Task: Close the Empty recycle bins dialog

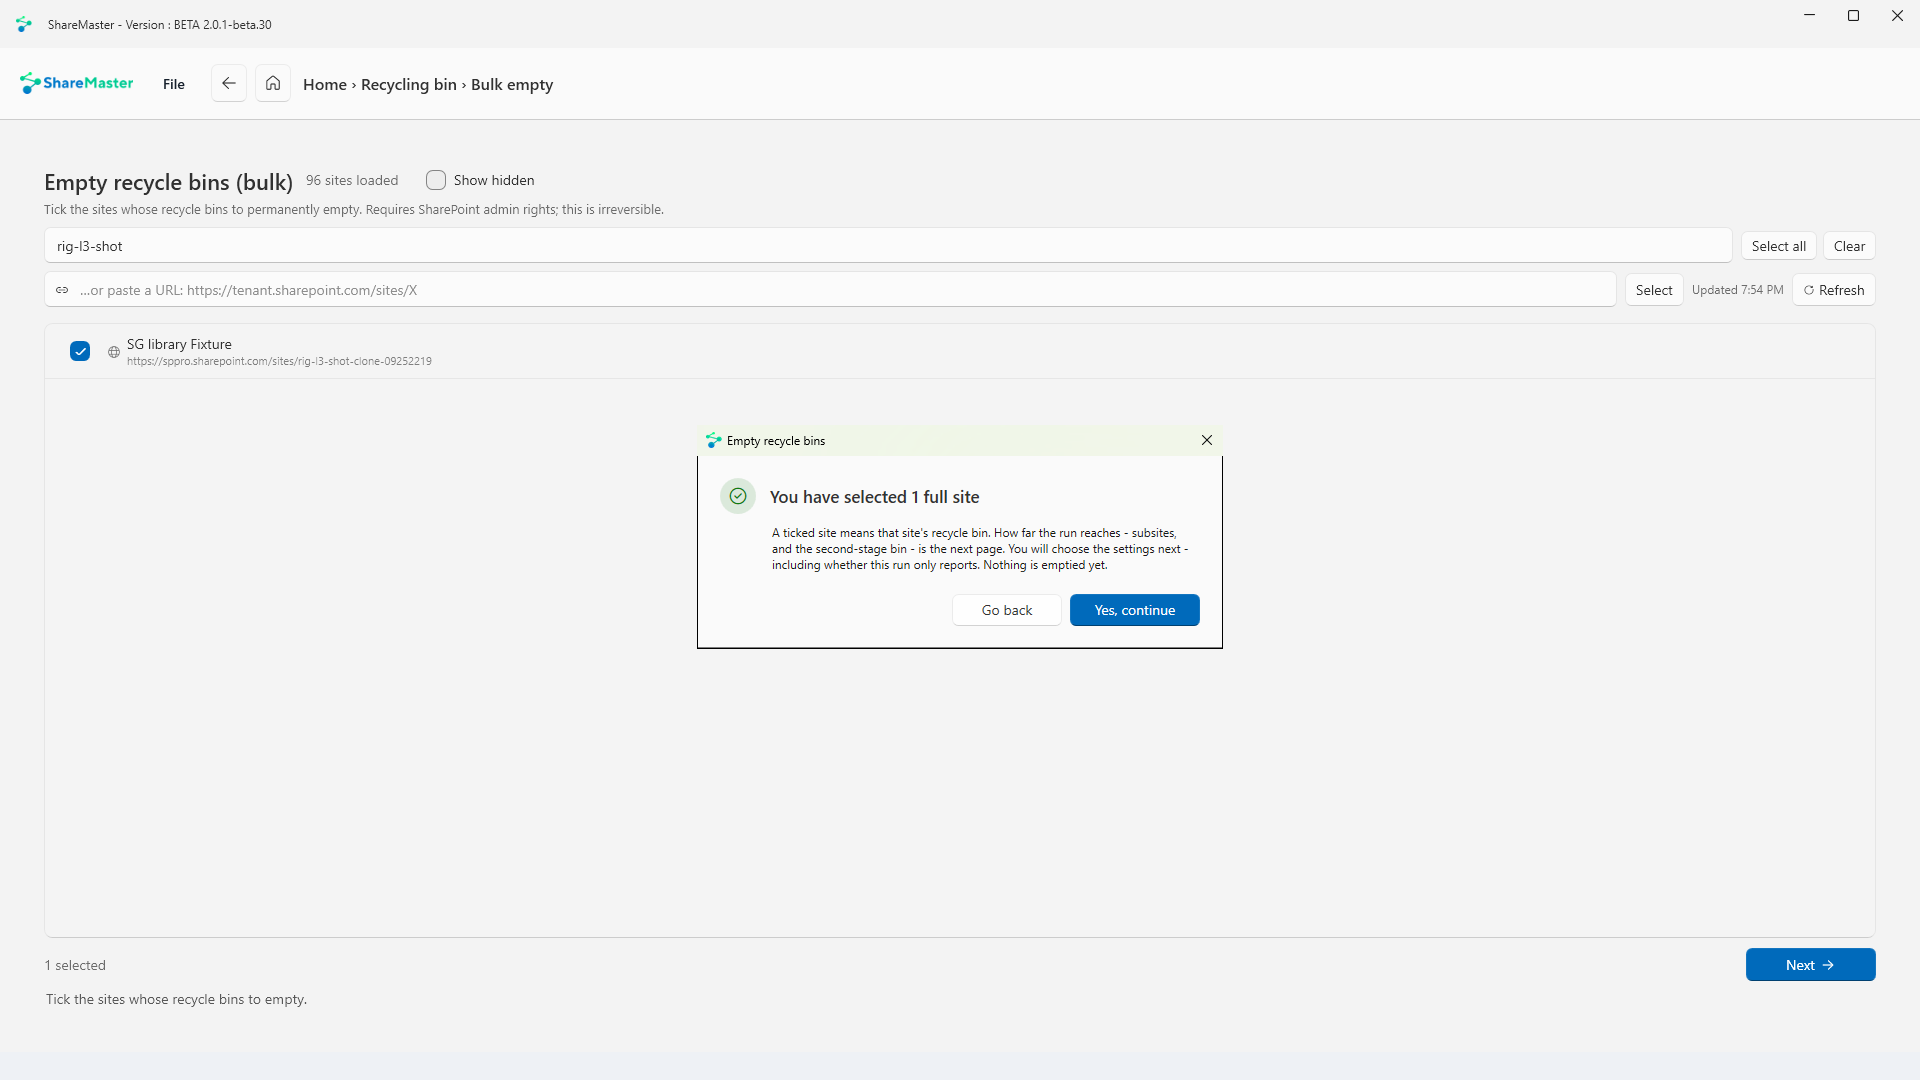Action: [1207, 440]
